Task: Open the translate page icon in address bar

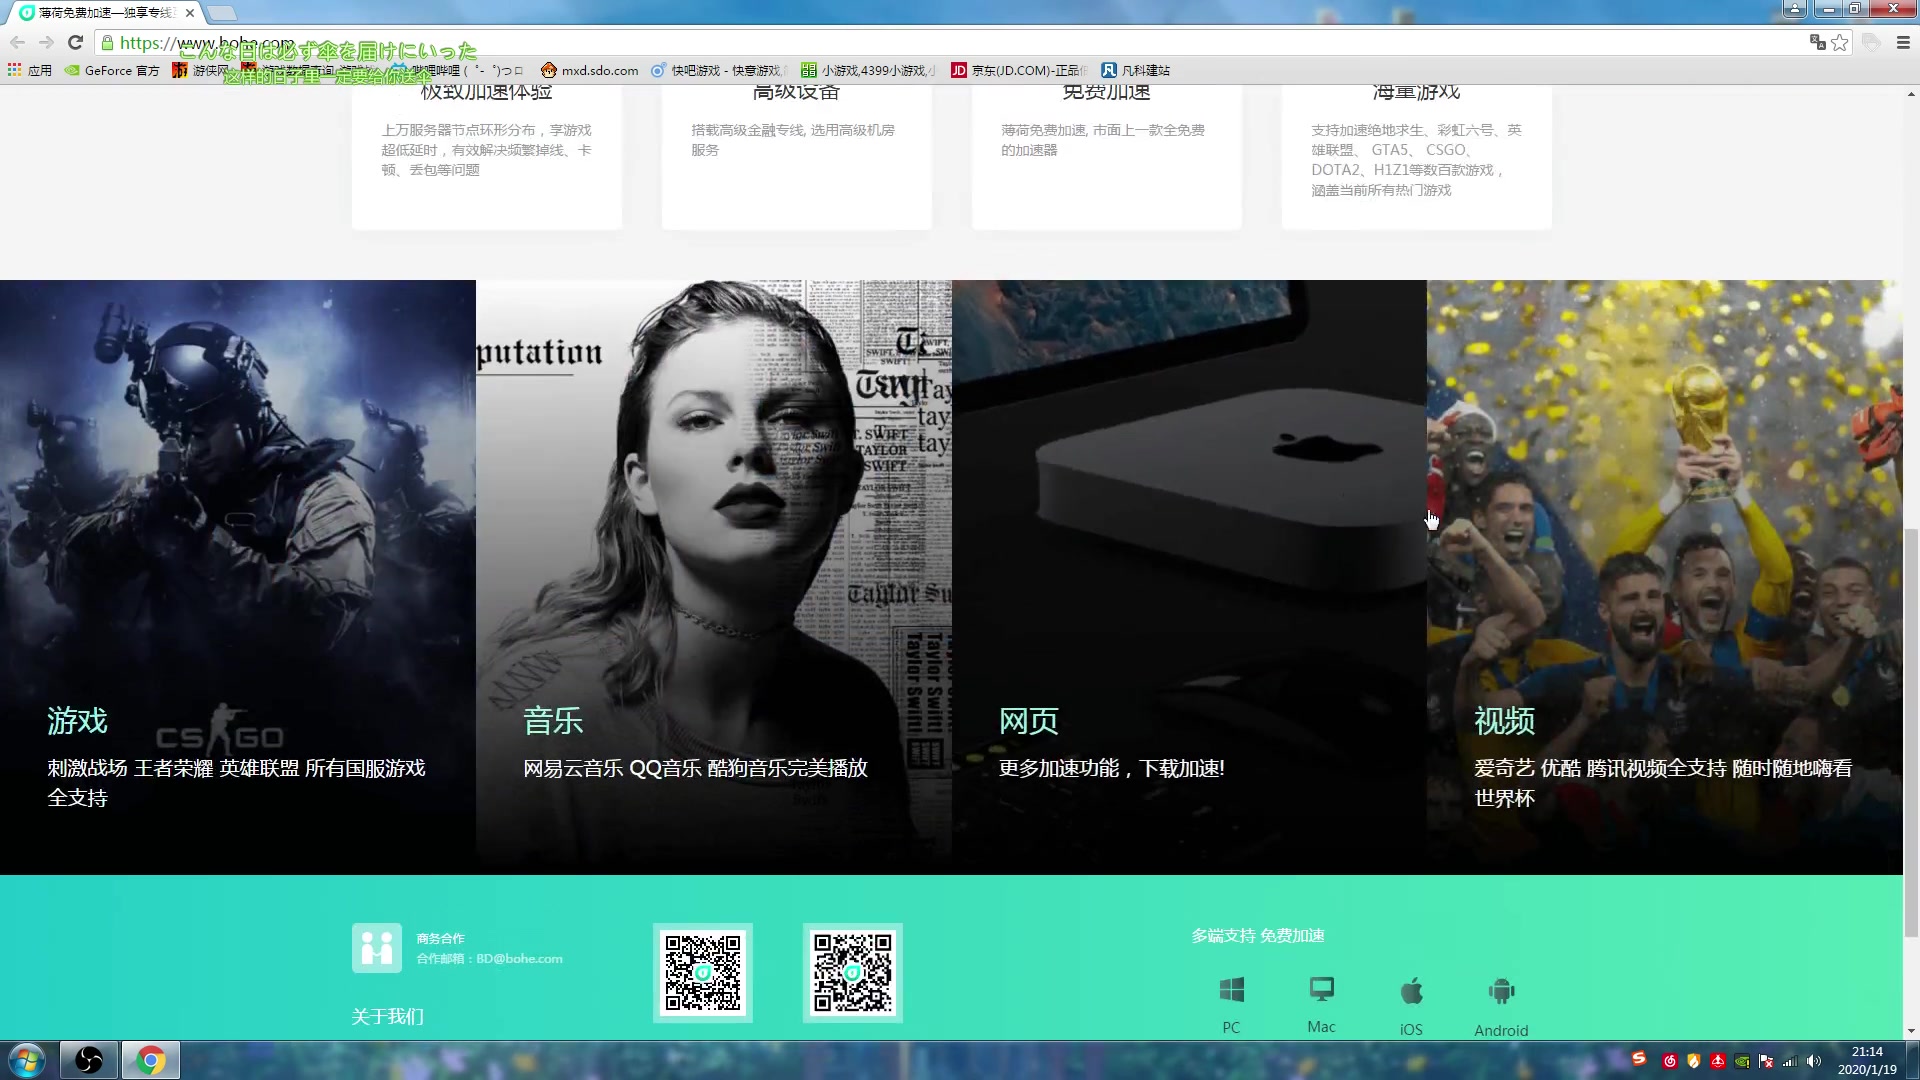Action: click(1817, 42)
